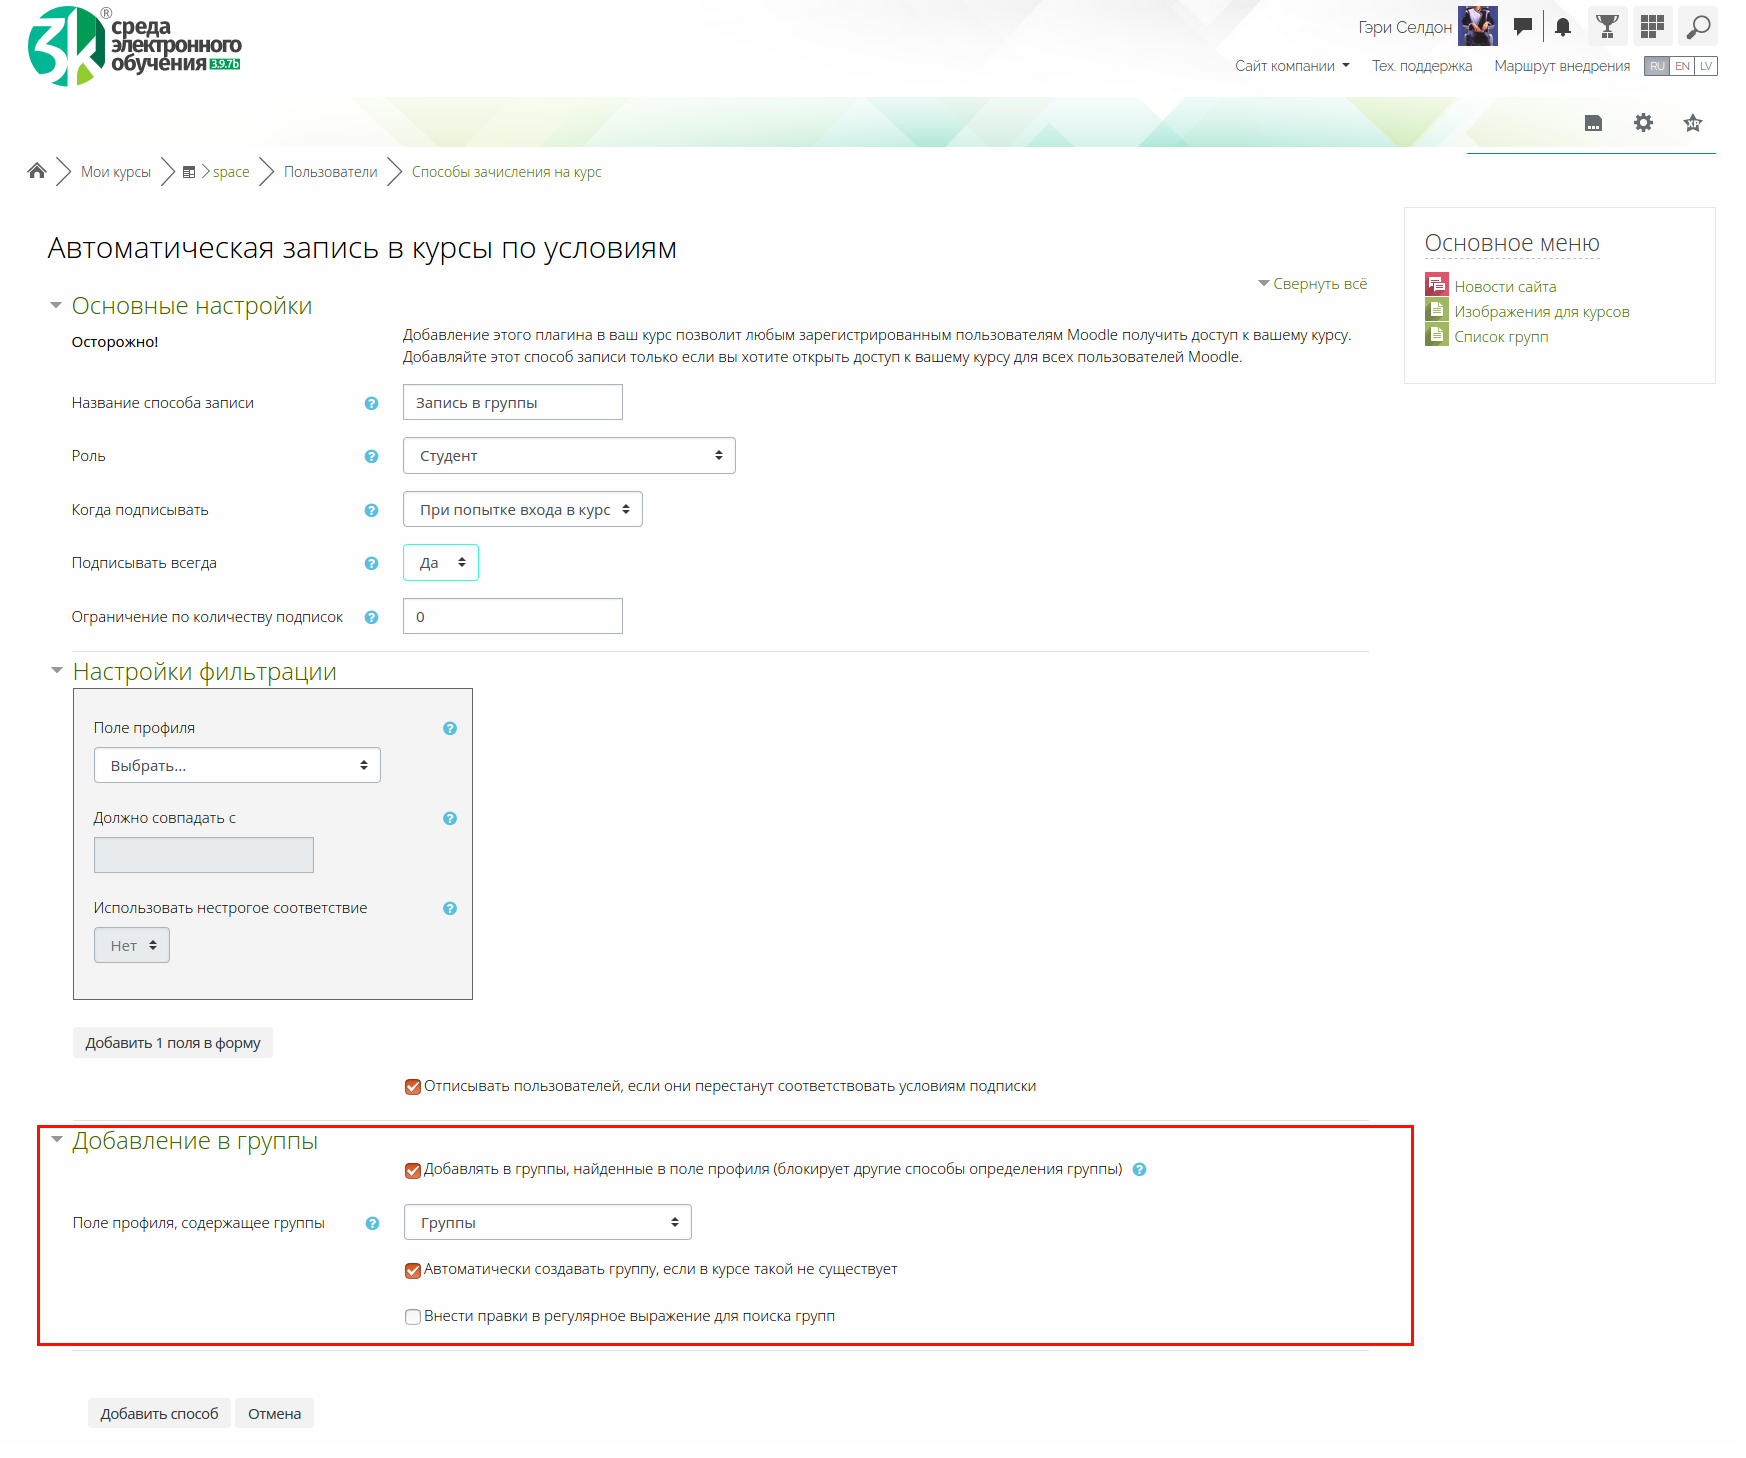Uncheck 'Отписывать пользователей' checkbox
The image size is (1746, 1458).
(412, 1087)
